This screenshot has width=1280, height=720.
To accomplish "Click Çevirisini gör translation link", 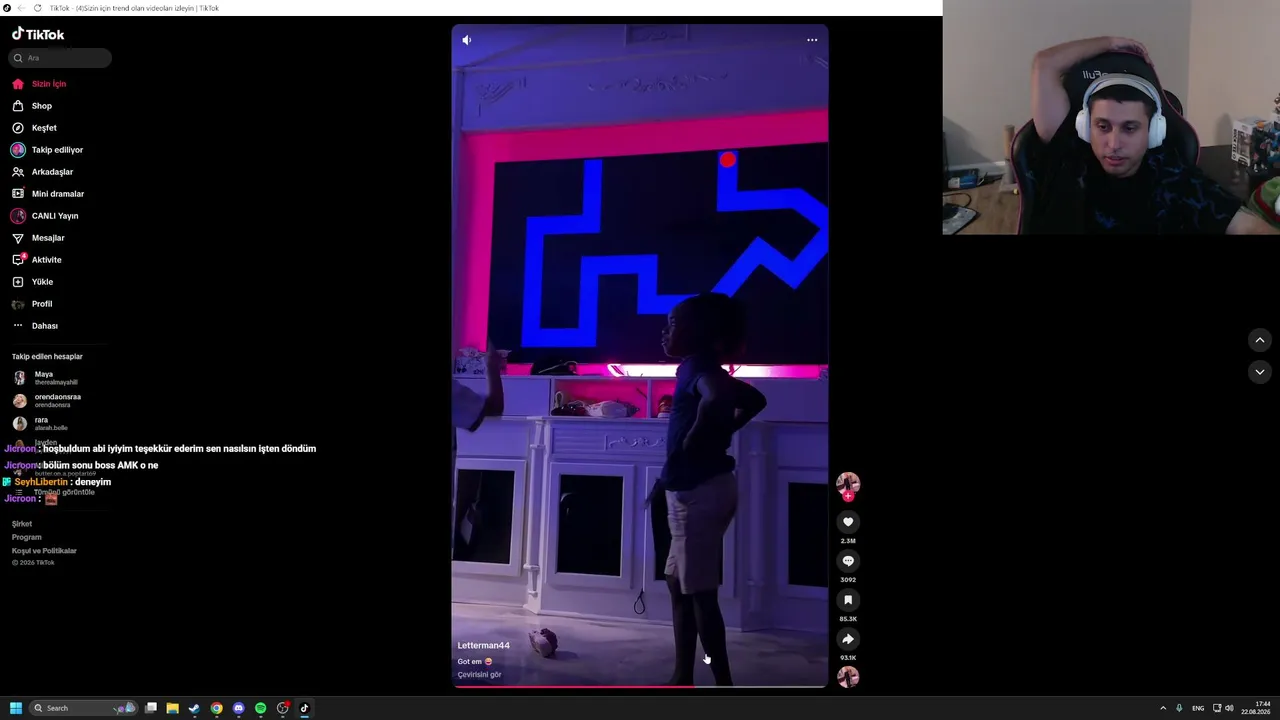I will tap(480, 675).
